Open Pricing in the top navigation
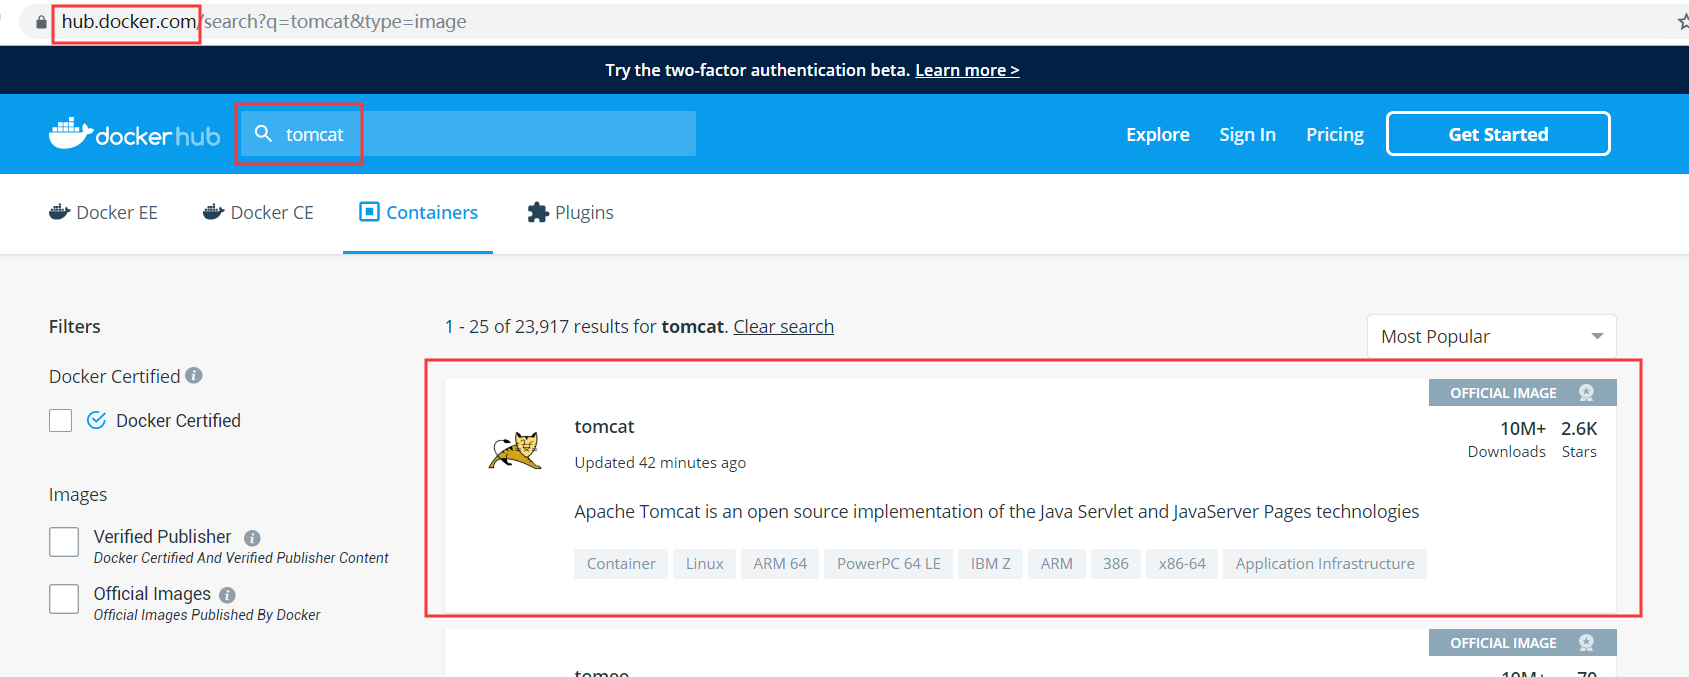 tap(1334, 134)
